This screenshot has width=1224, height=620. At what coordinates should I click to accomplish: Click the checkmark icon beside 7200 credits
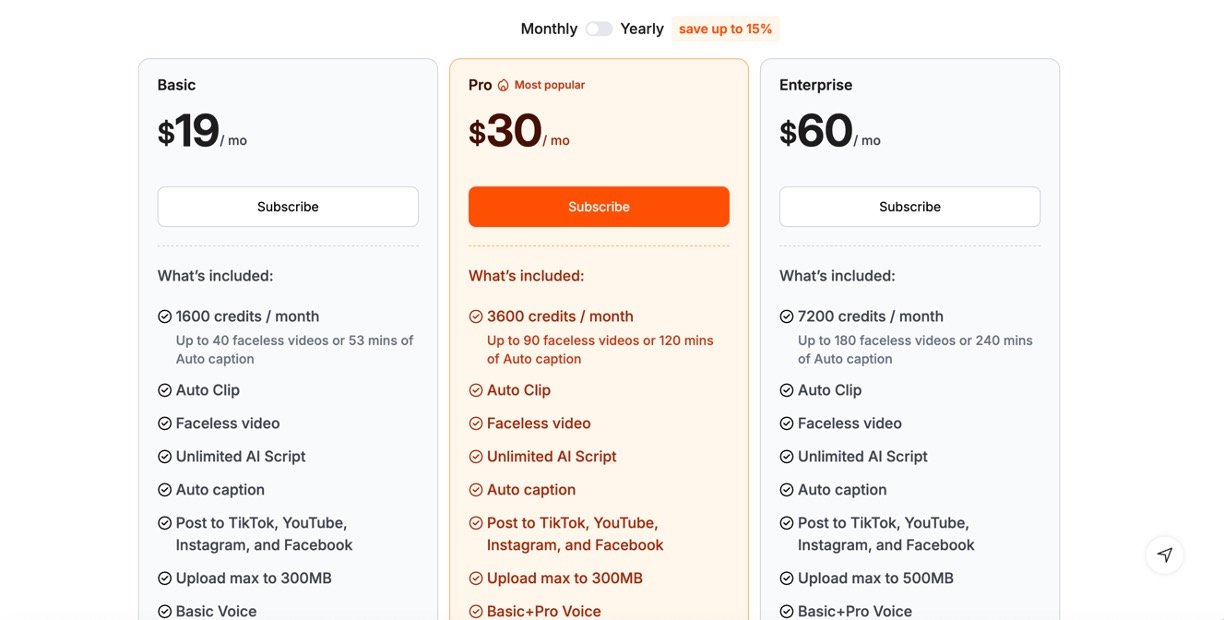click(787, 316)
